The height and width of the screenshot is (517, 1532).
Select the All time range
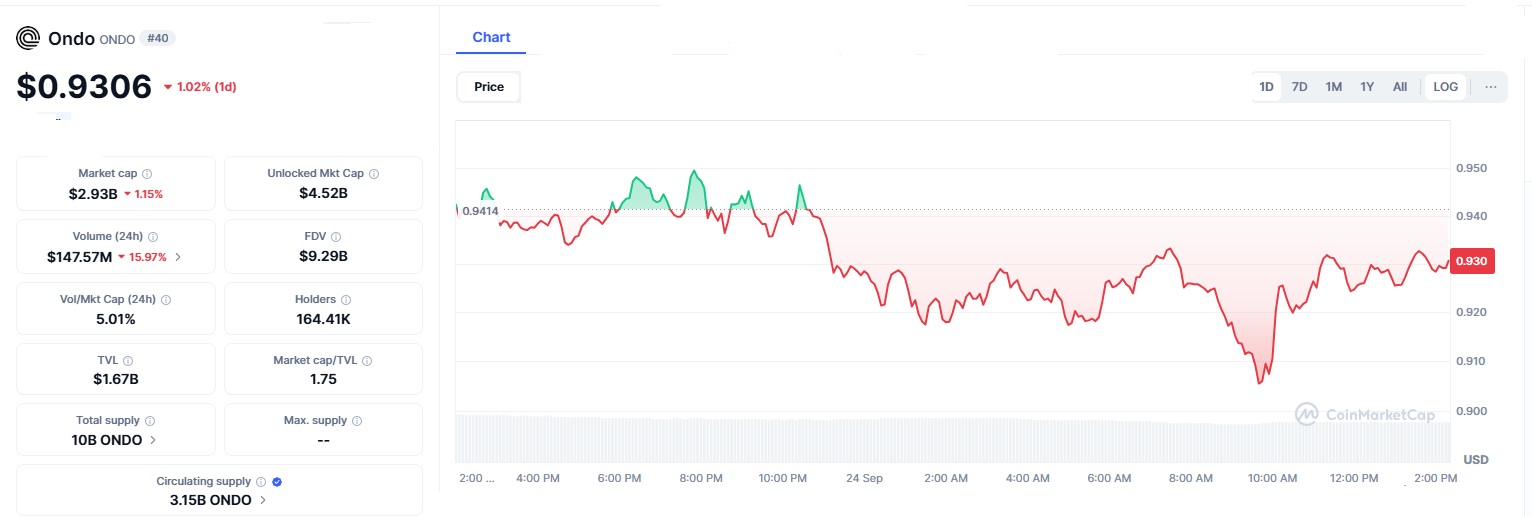[x=1400, y=87]
